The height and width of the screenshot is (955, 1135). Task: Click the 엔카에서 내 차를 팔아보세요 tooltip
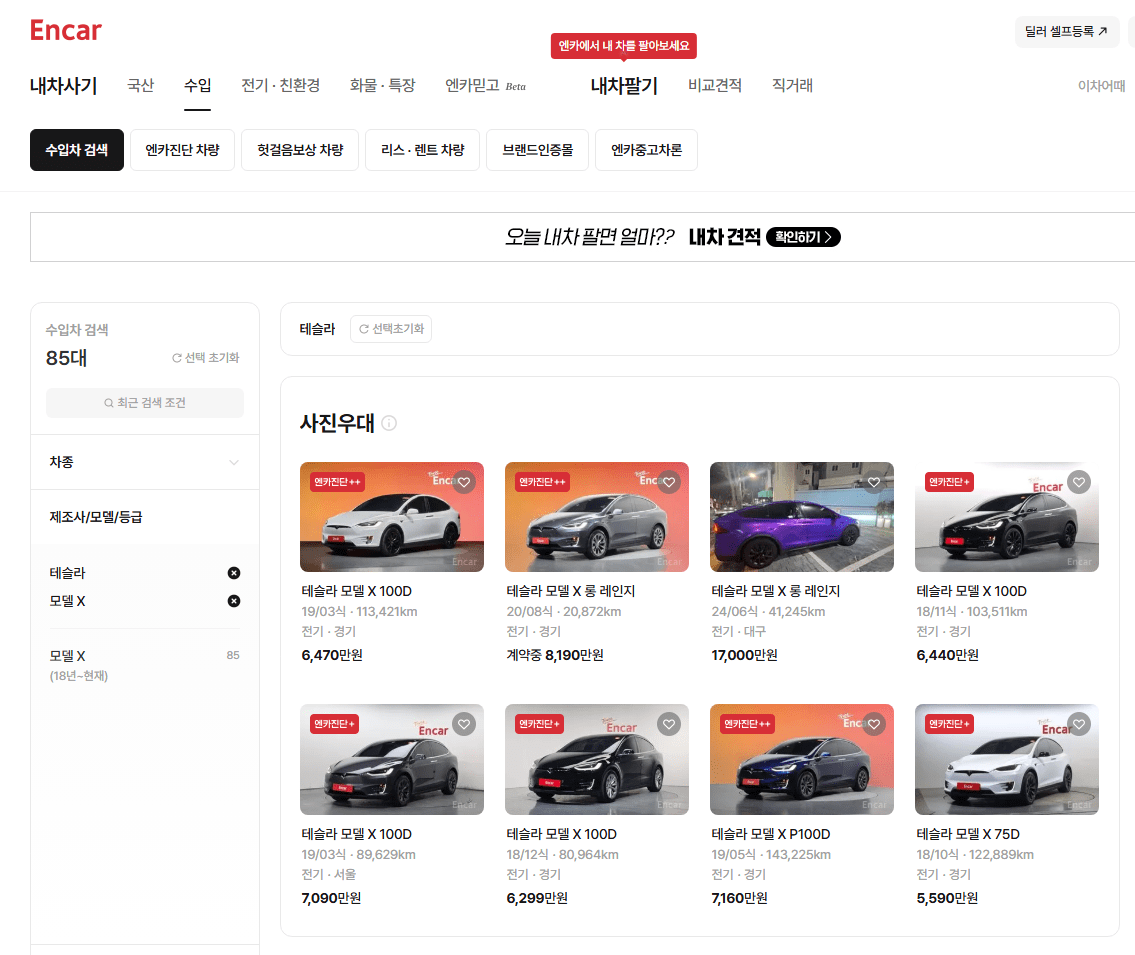[624, 46]
